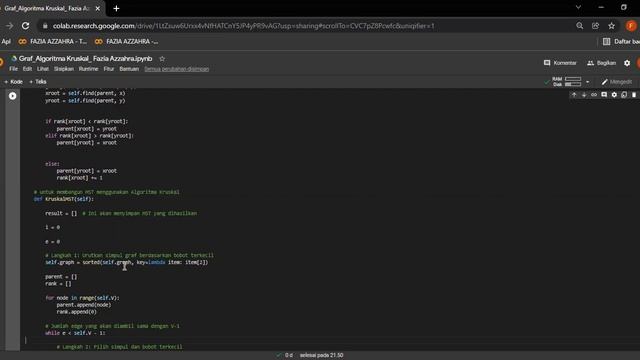This screenshot has width=640, height=360.
Task: Expand RAM and Disk dropdown arrow
Action: (587, 82)
